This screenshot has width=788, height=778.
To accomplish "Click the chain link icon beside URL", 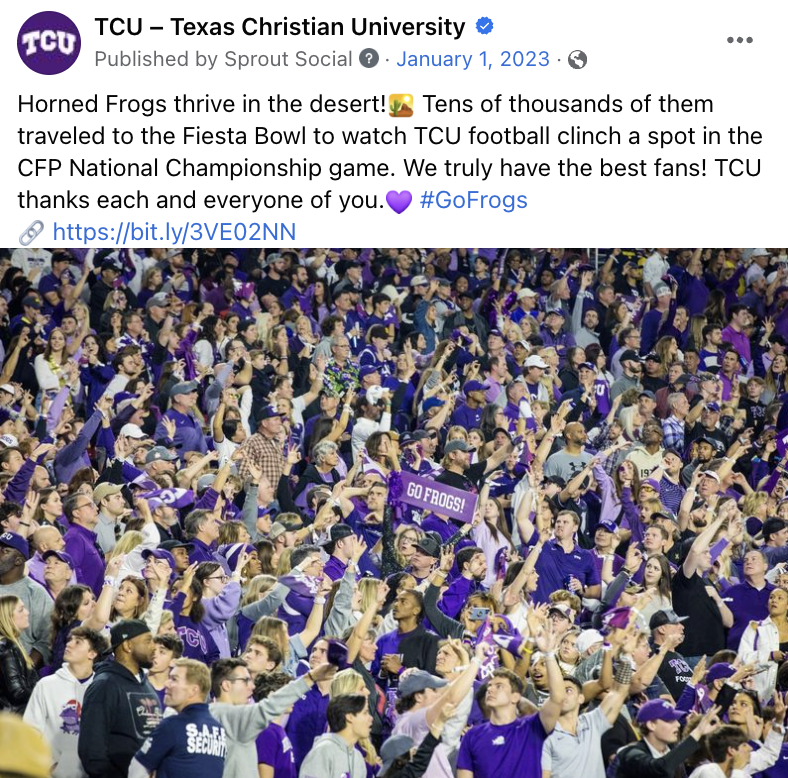I will [31, 233].
